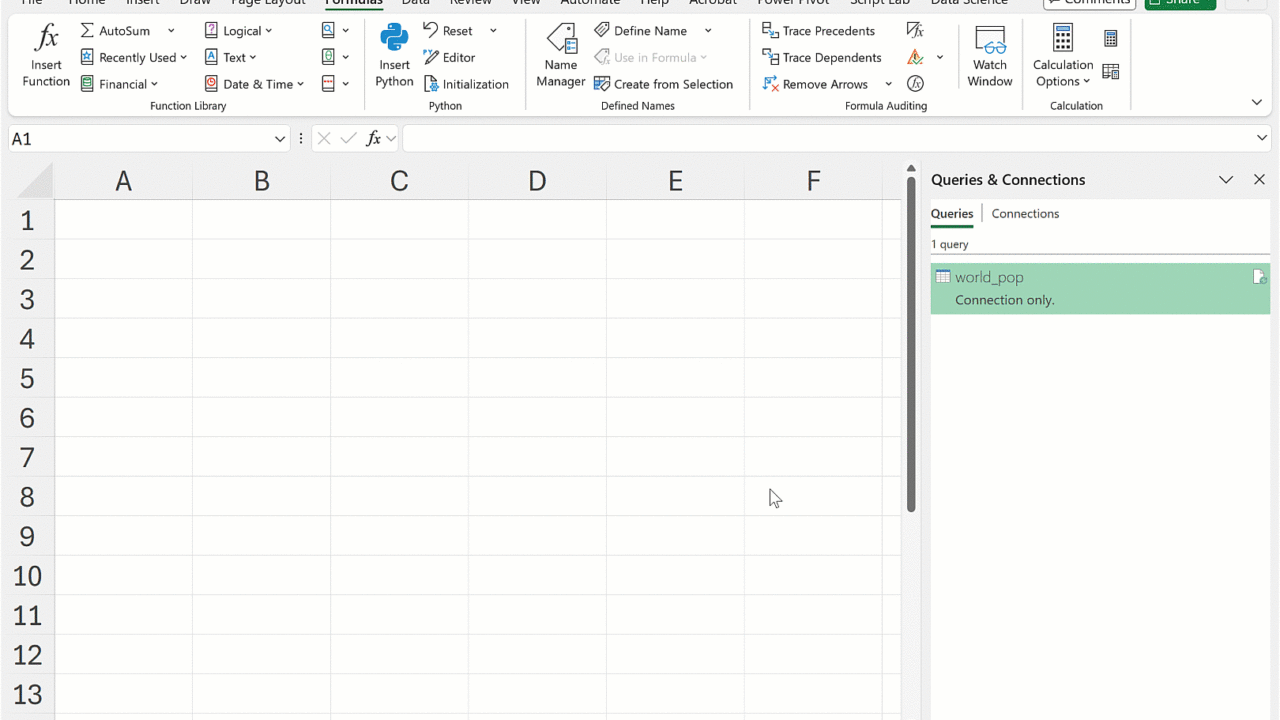
Task: Click Create from Selection
Action: [x=663, y=84]
